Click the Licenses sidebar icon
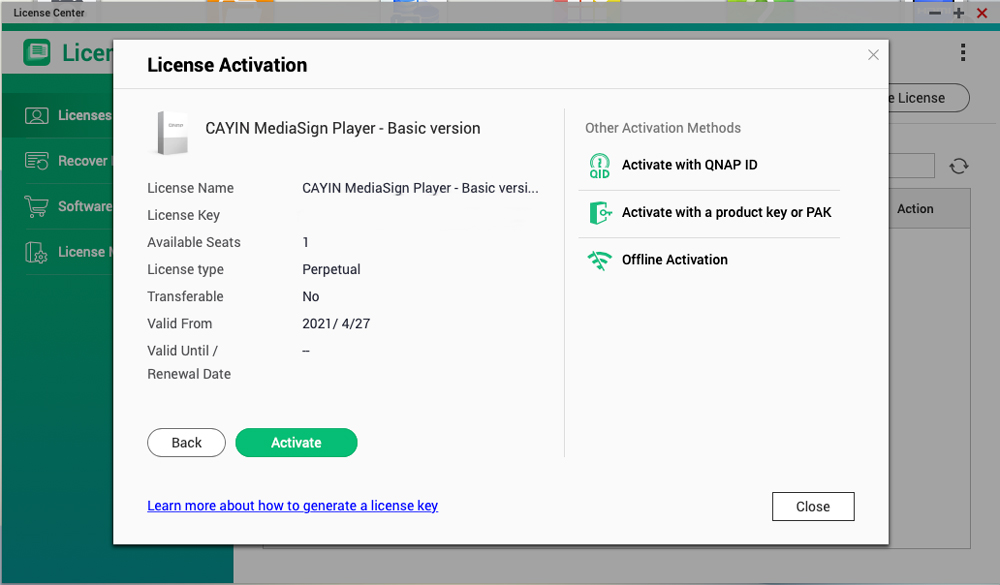 (x=36, y=115)
